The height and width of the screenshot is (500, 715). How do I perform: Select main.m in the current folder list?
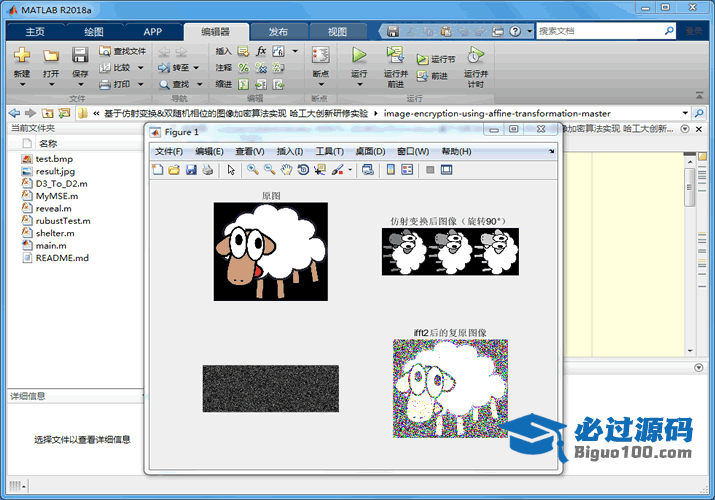click(x=51, y=245)
